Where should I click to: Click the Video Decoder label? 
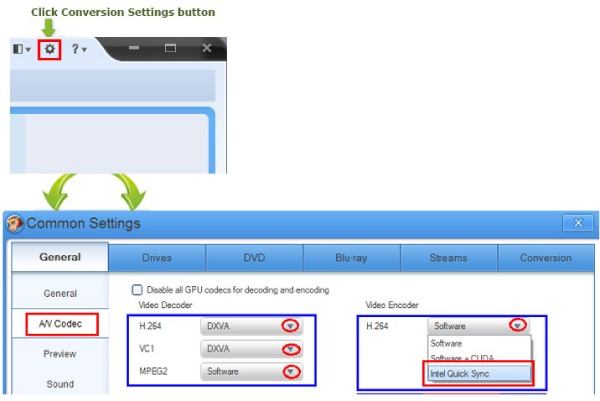click(165, 305)
